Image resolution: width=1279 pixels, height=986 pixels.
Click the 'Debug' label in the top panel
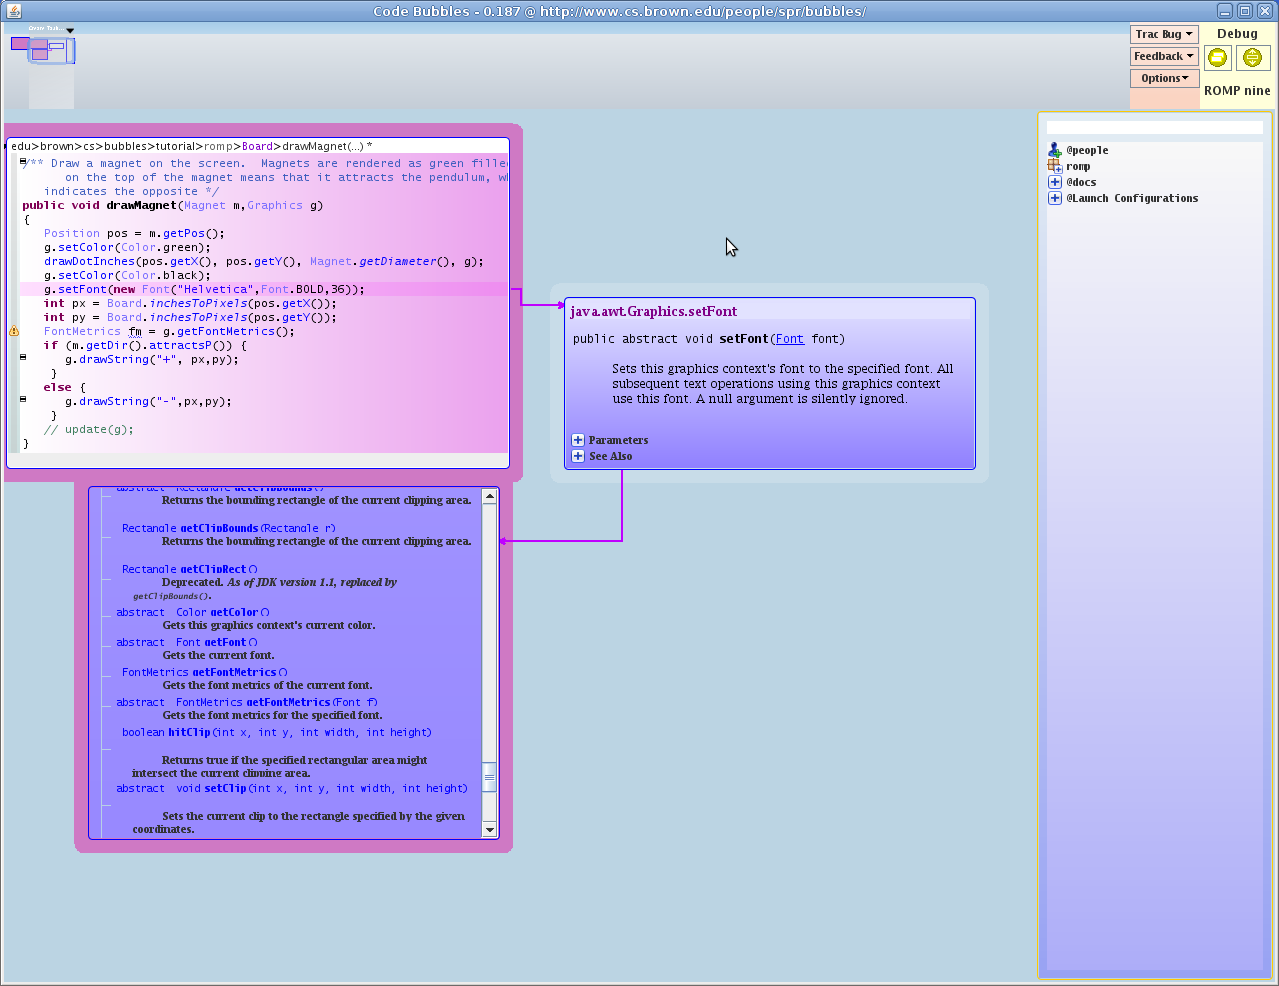tap(1237, 33)
